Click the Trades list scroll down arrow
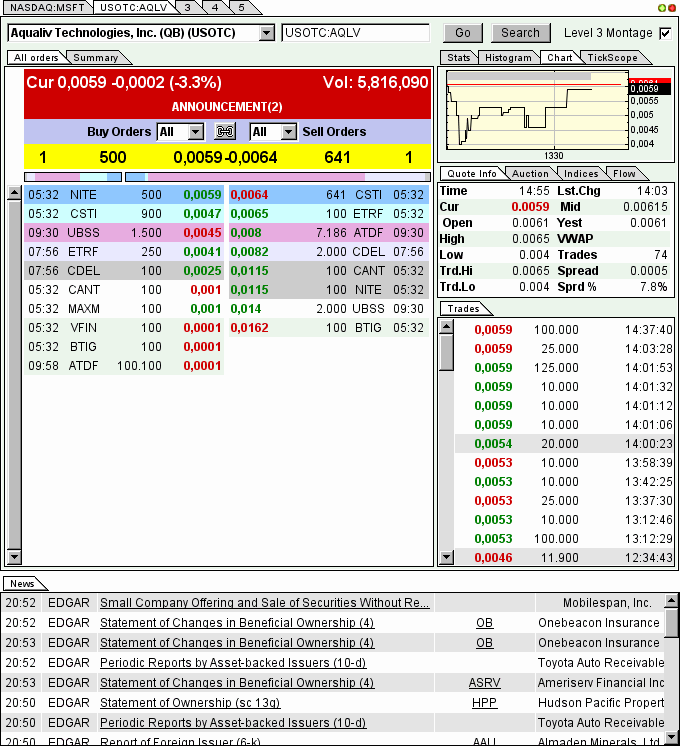Screen dimensions: 680x750 (447, 556)
